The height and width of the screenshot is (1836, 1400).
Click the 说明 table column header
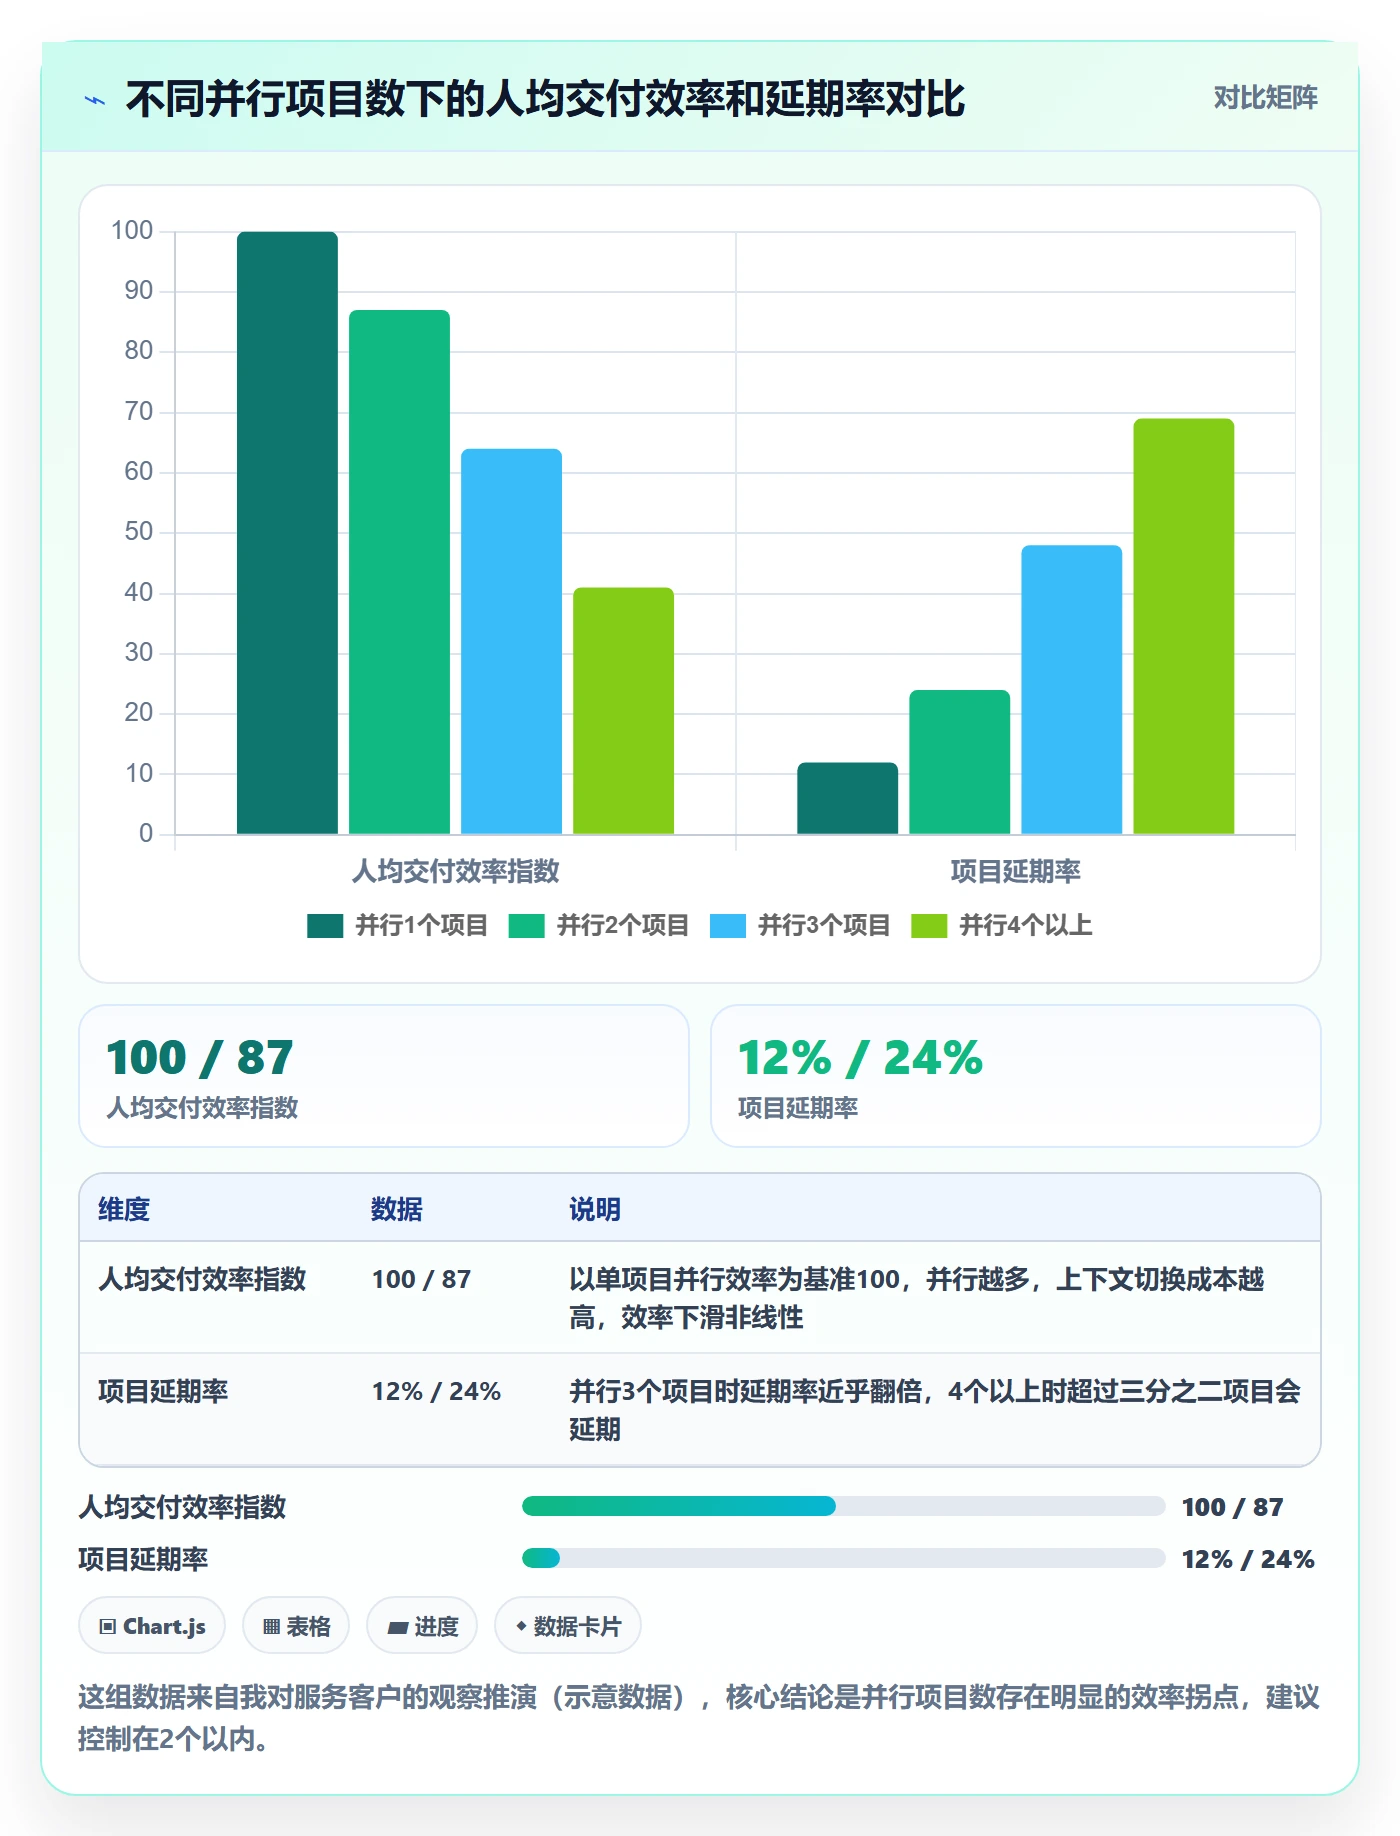coord(595,1209)
